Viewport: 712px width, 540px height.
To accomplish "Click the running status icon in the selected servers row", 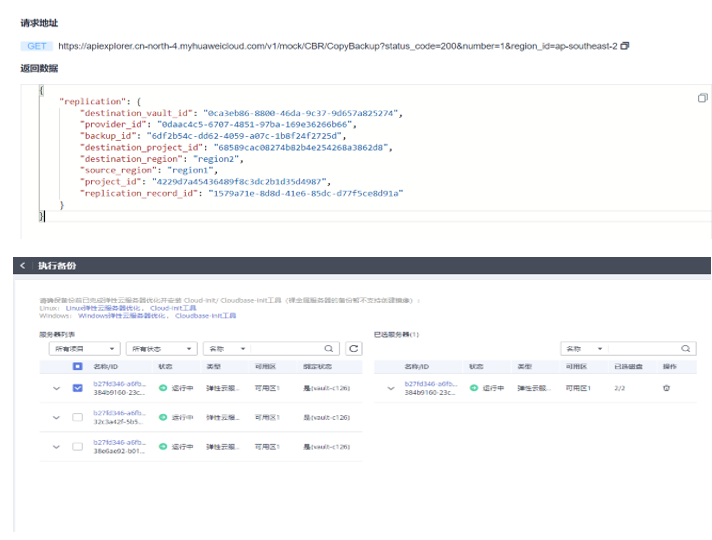I will (474, 388).
